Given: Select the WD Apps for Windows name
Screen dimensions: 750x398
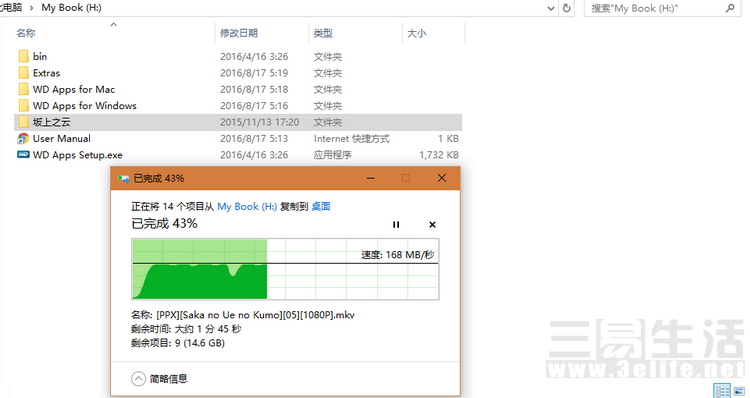Looking at the screenshot, I should (85, 105).
